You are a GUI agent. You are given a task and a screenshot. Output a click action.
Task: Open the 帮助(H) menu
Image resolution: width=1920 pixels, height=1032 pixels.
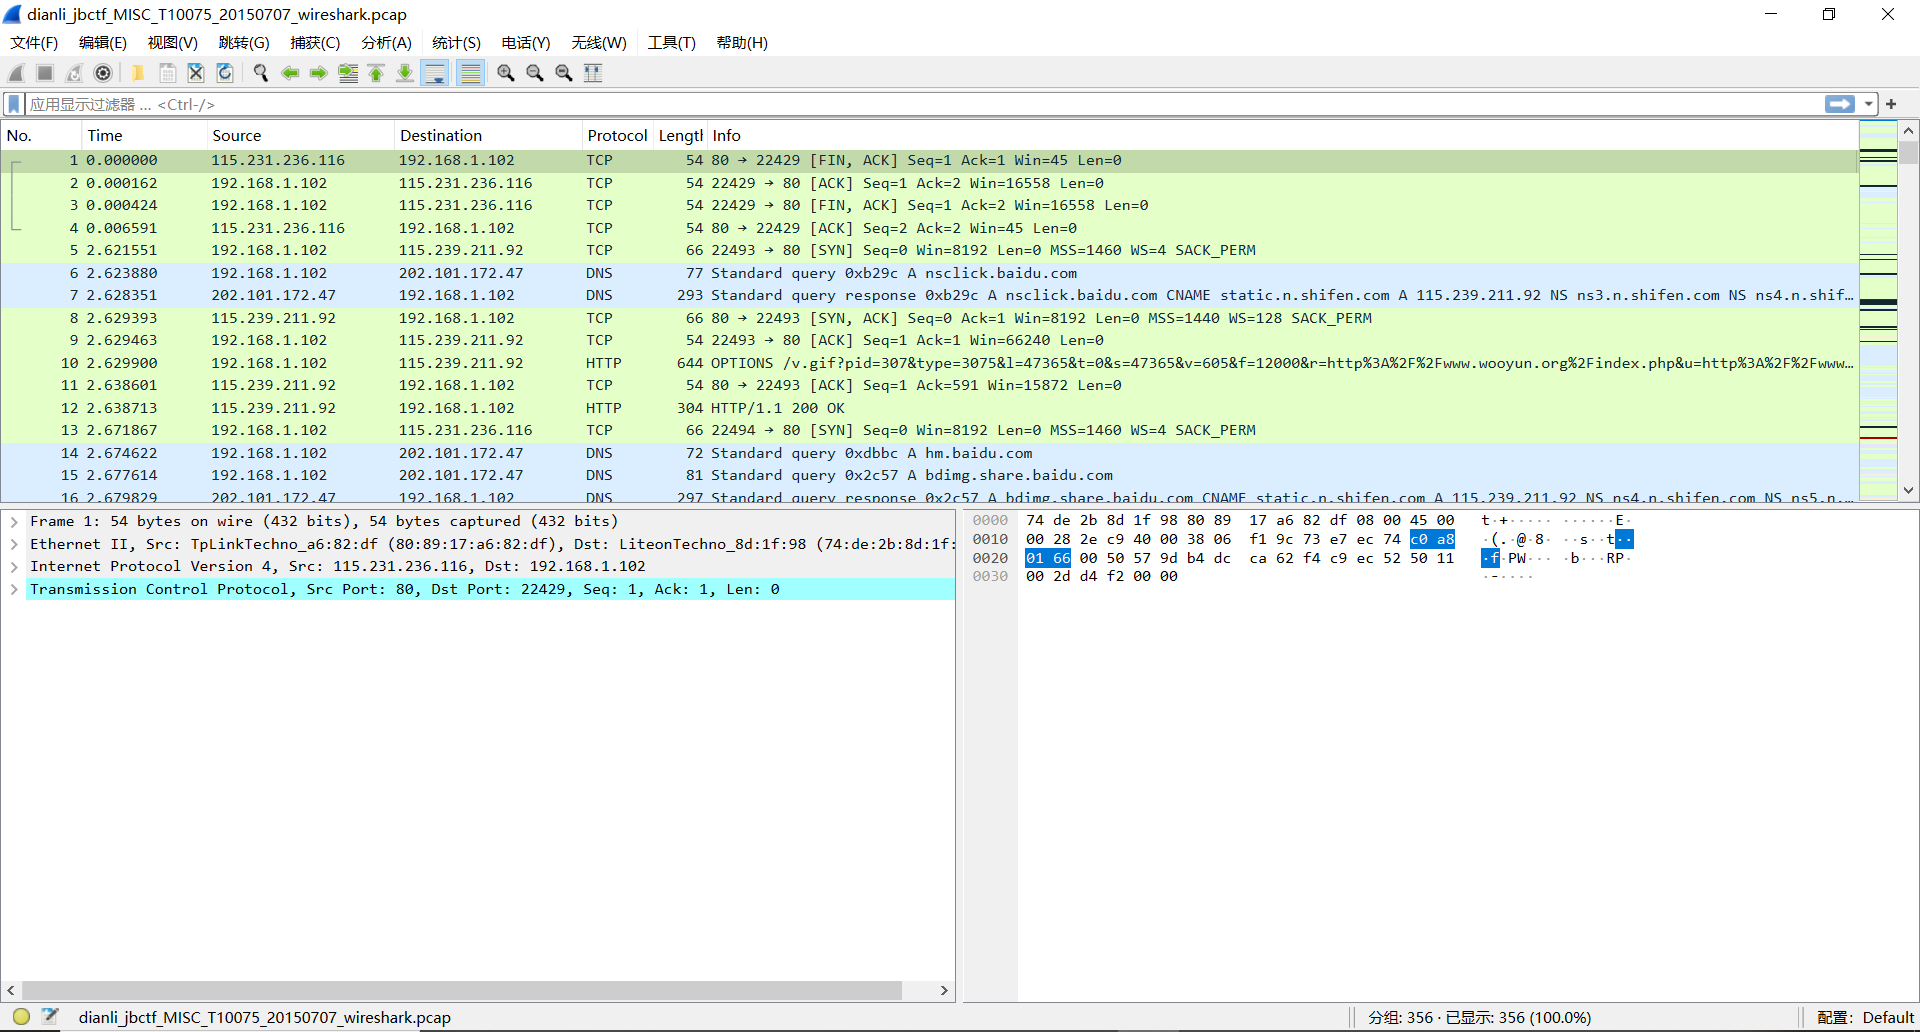click(x=742, y=43)
